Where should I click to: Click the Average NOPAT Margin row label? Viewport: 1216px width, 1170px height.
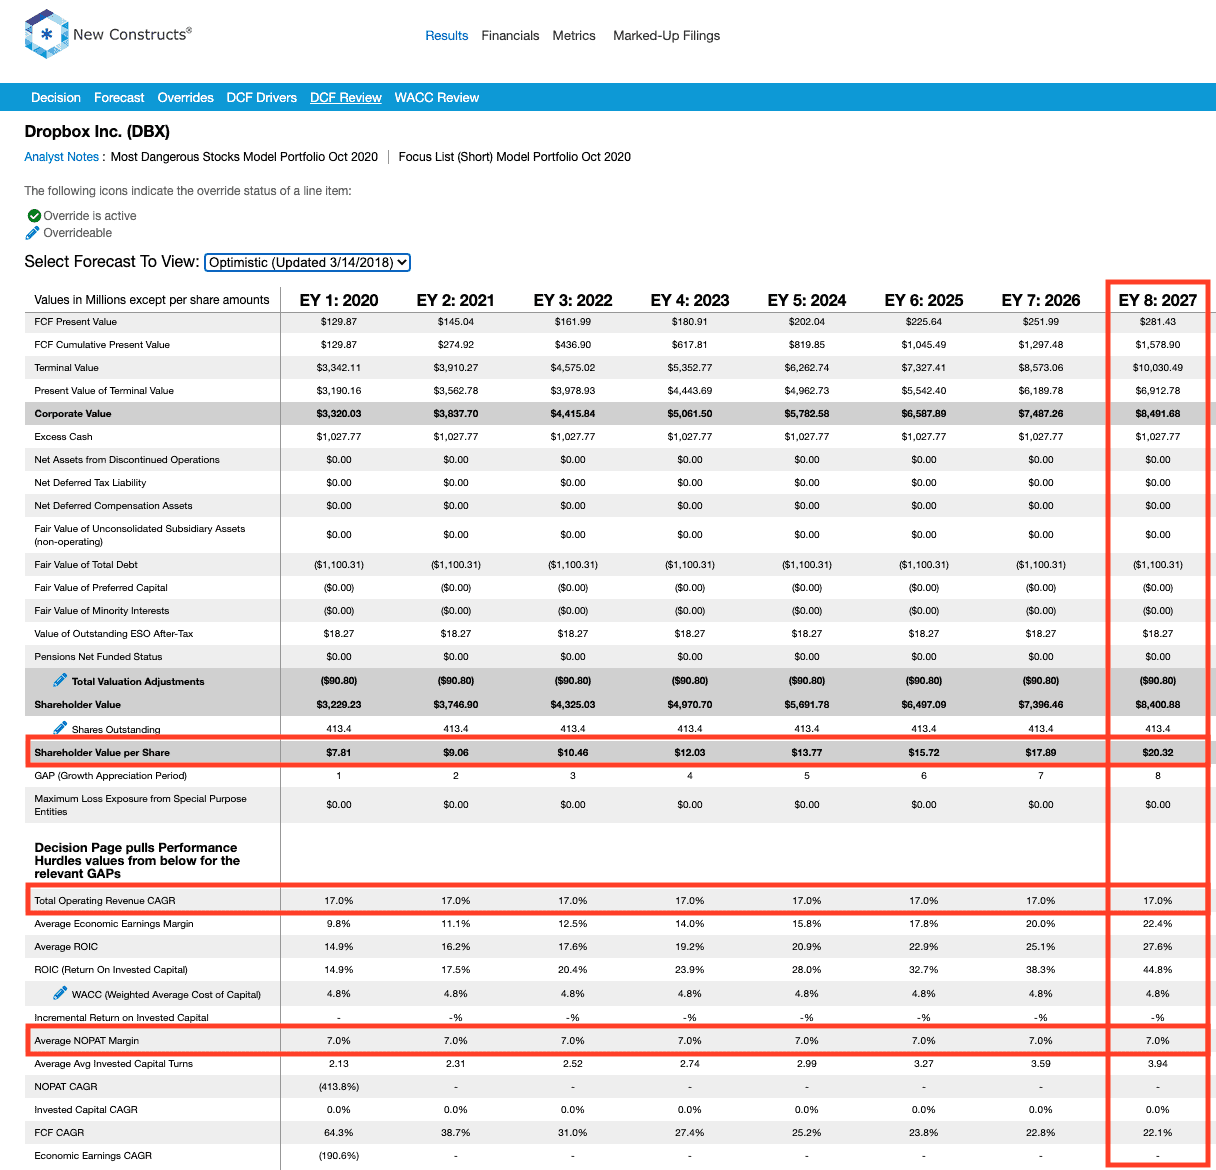pyautogui.click(x=87, y=1041)
